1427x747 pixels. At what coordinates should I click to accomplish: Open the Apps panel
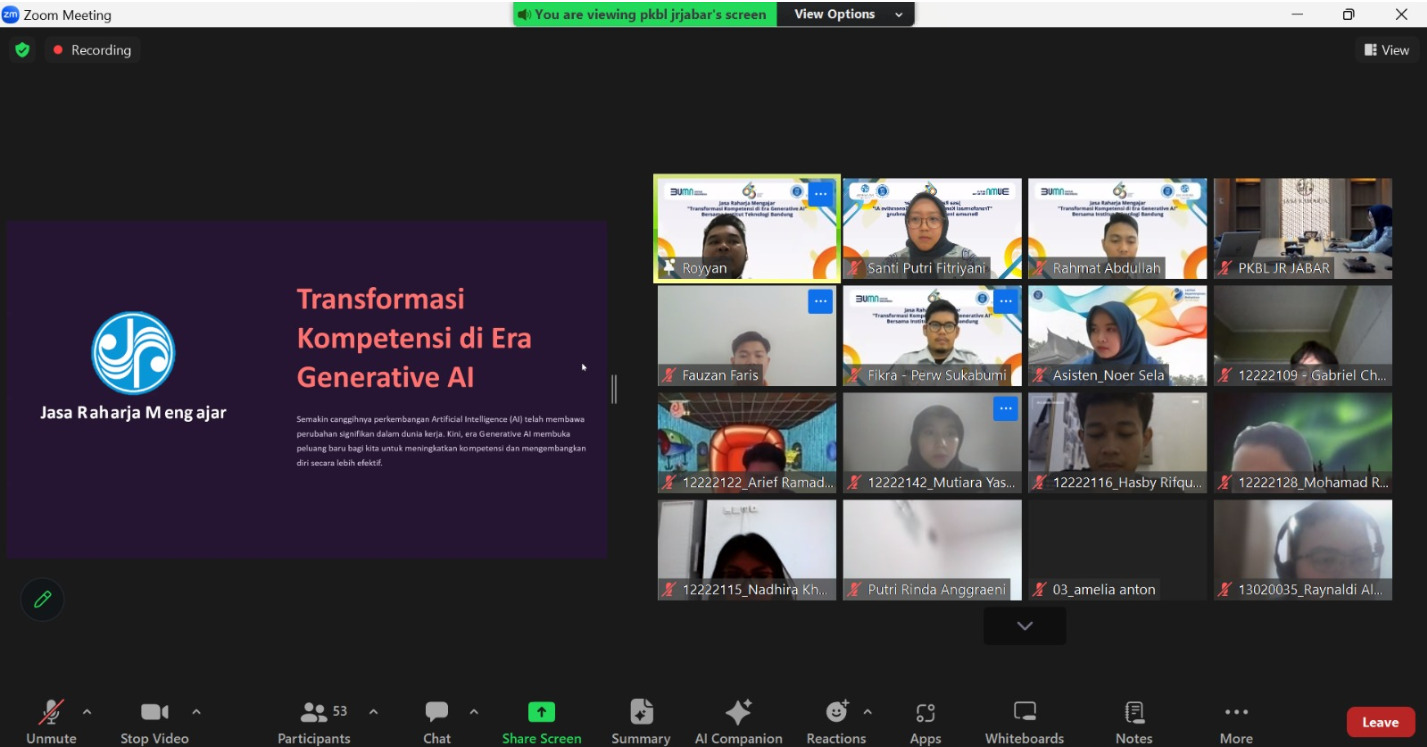[x=925, y=722]
